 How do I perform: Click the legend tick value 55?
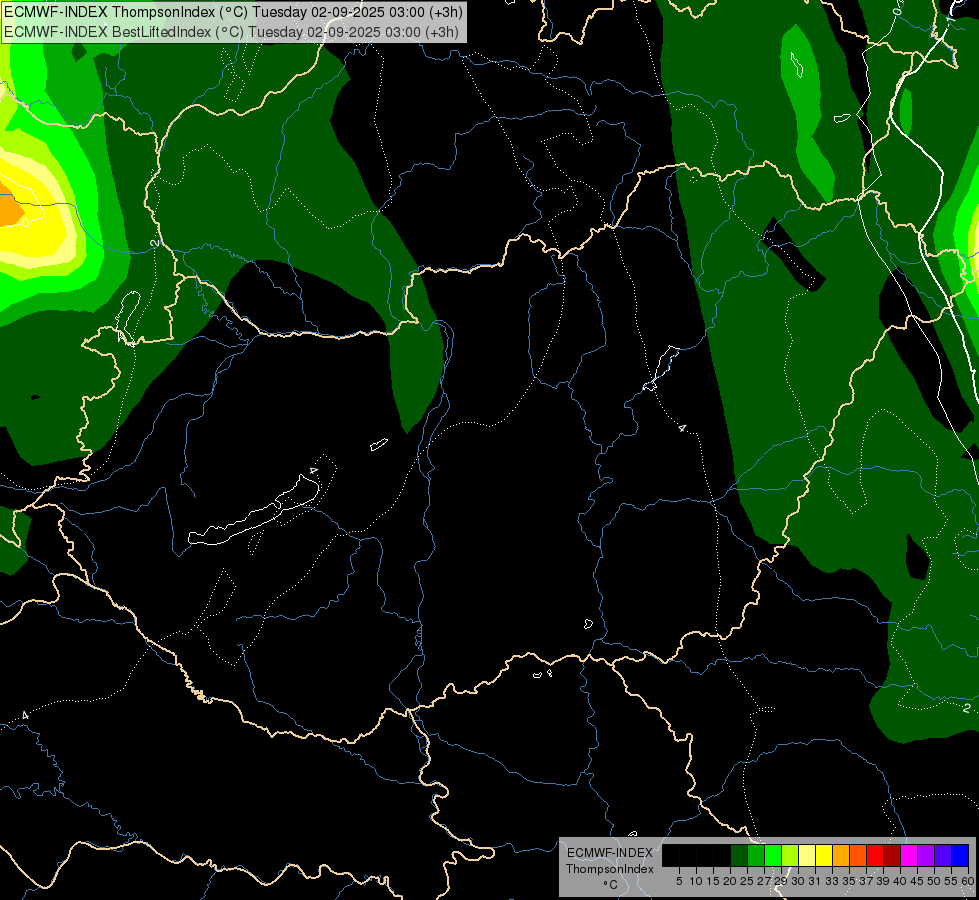(952, 881)
